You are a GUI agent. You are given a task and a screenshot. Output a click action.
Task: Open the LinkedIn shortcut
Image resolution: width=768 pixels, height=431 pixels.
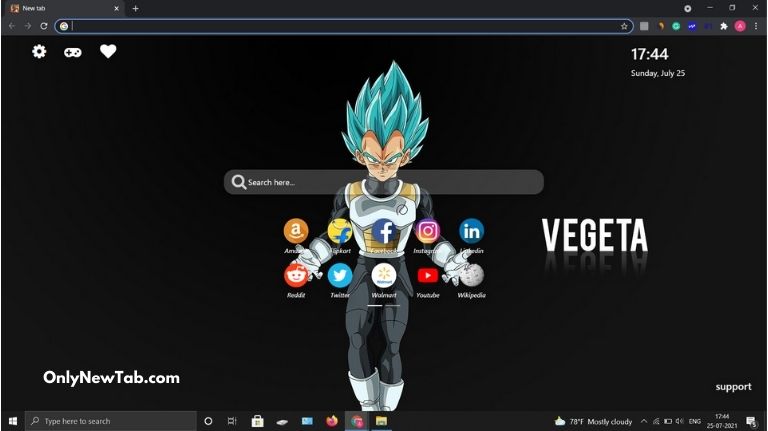point(471,231)
